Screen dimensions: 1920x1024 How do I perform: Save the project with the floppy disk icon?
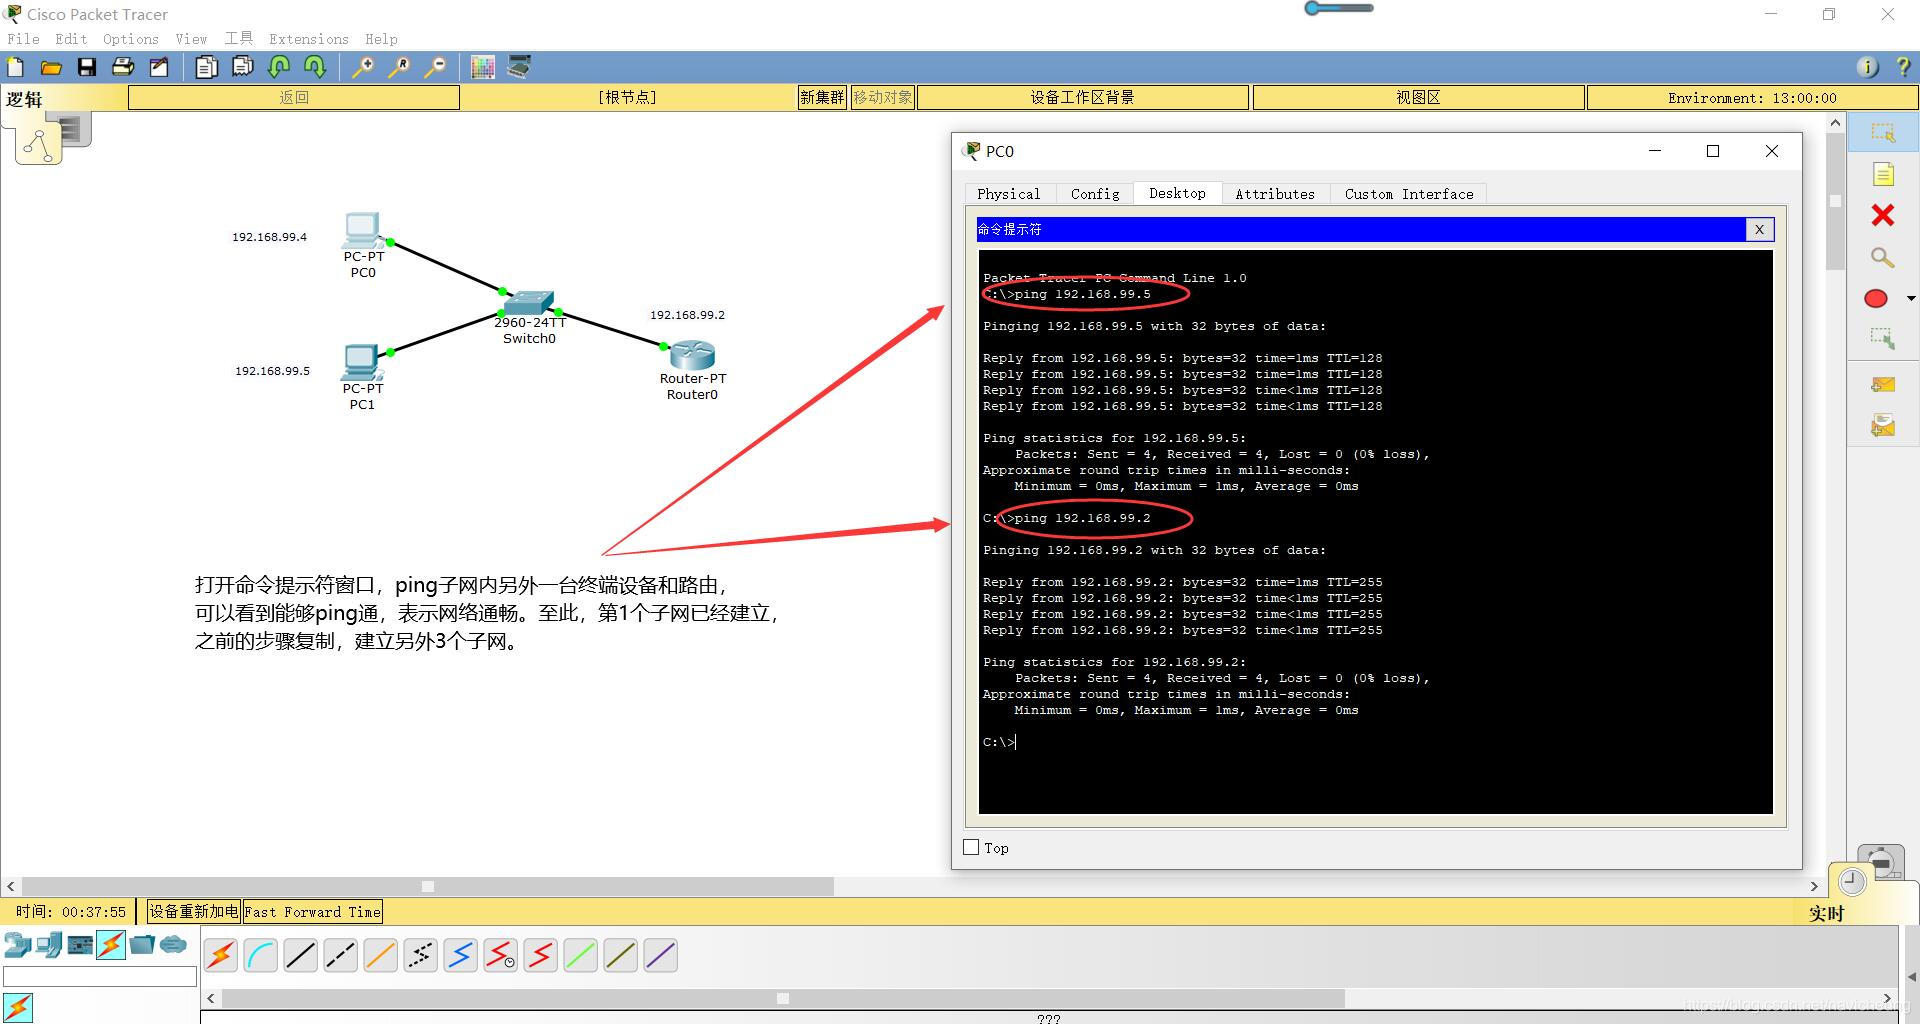point(87,67)
